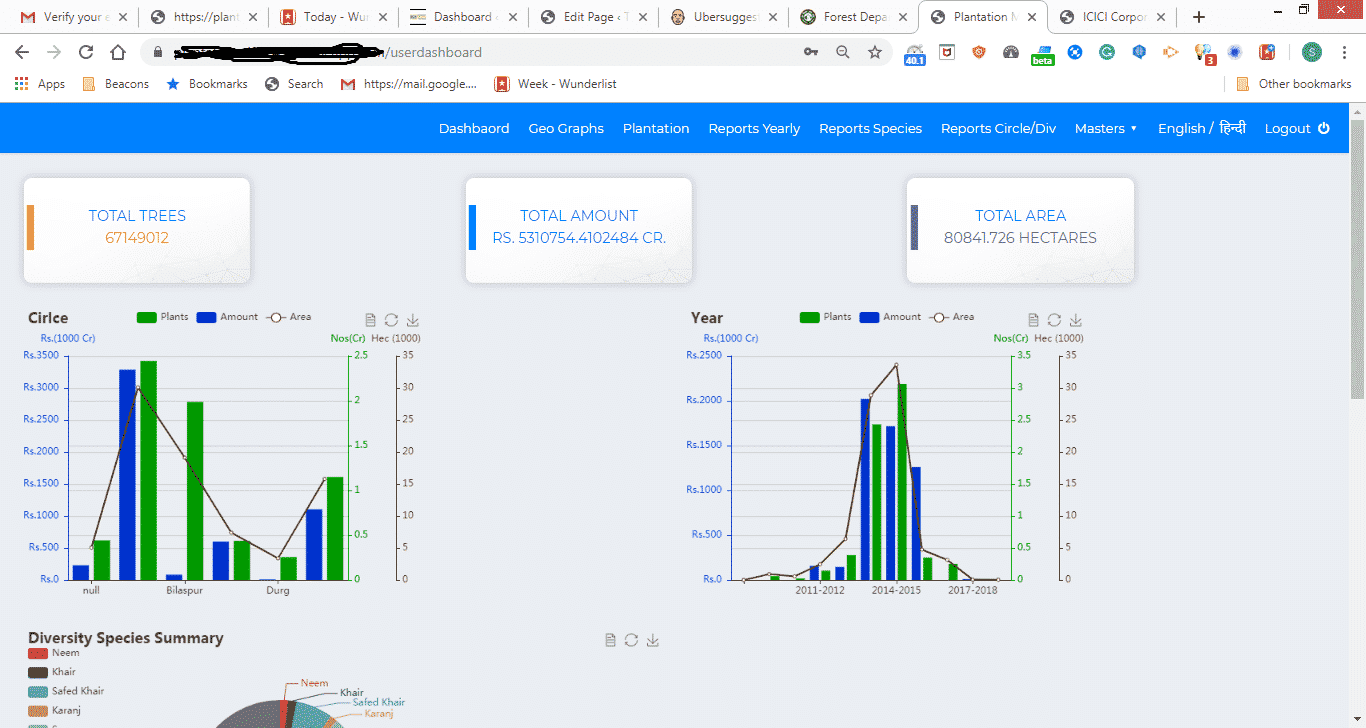
Task: Toggle the Amount series in the Year chart legend
Action: (890, 316)
